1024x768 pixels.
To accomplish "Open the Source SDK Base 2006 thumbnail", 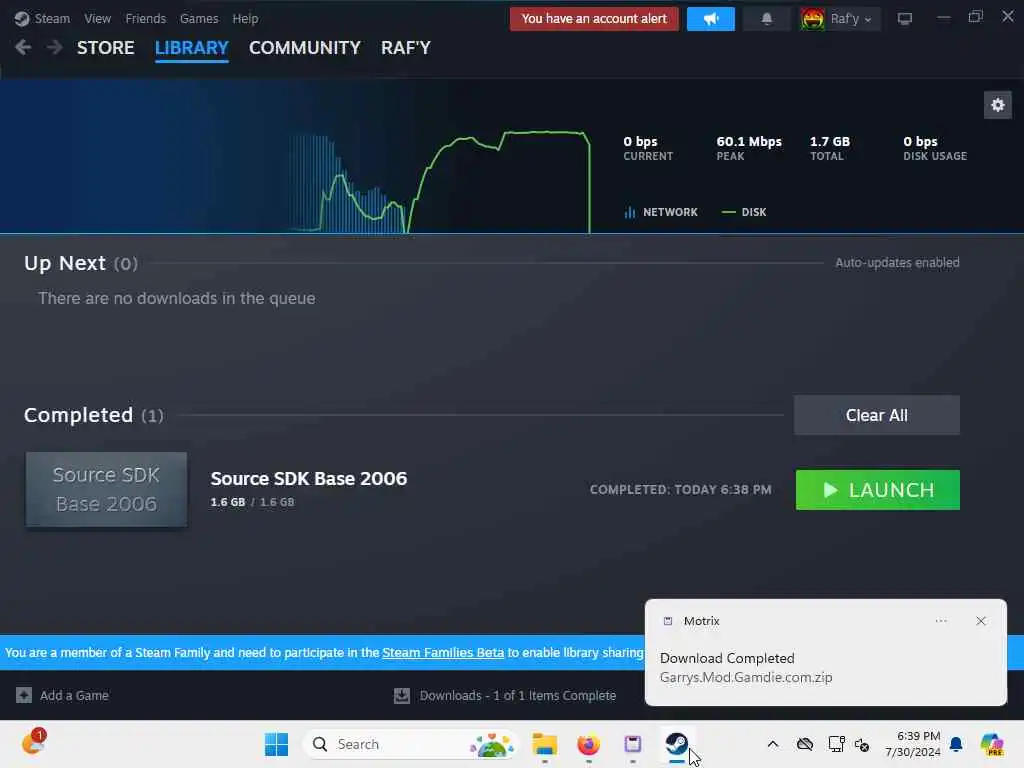I will click(x=106, y=489).
